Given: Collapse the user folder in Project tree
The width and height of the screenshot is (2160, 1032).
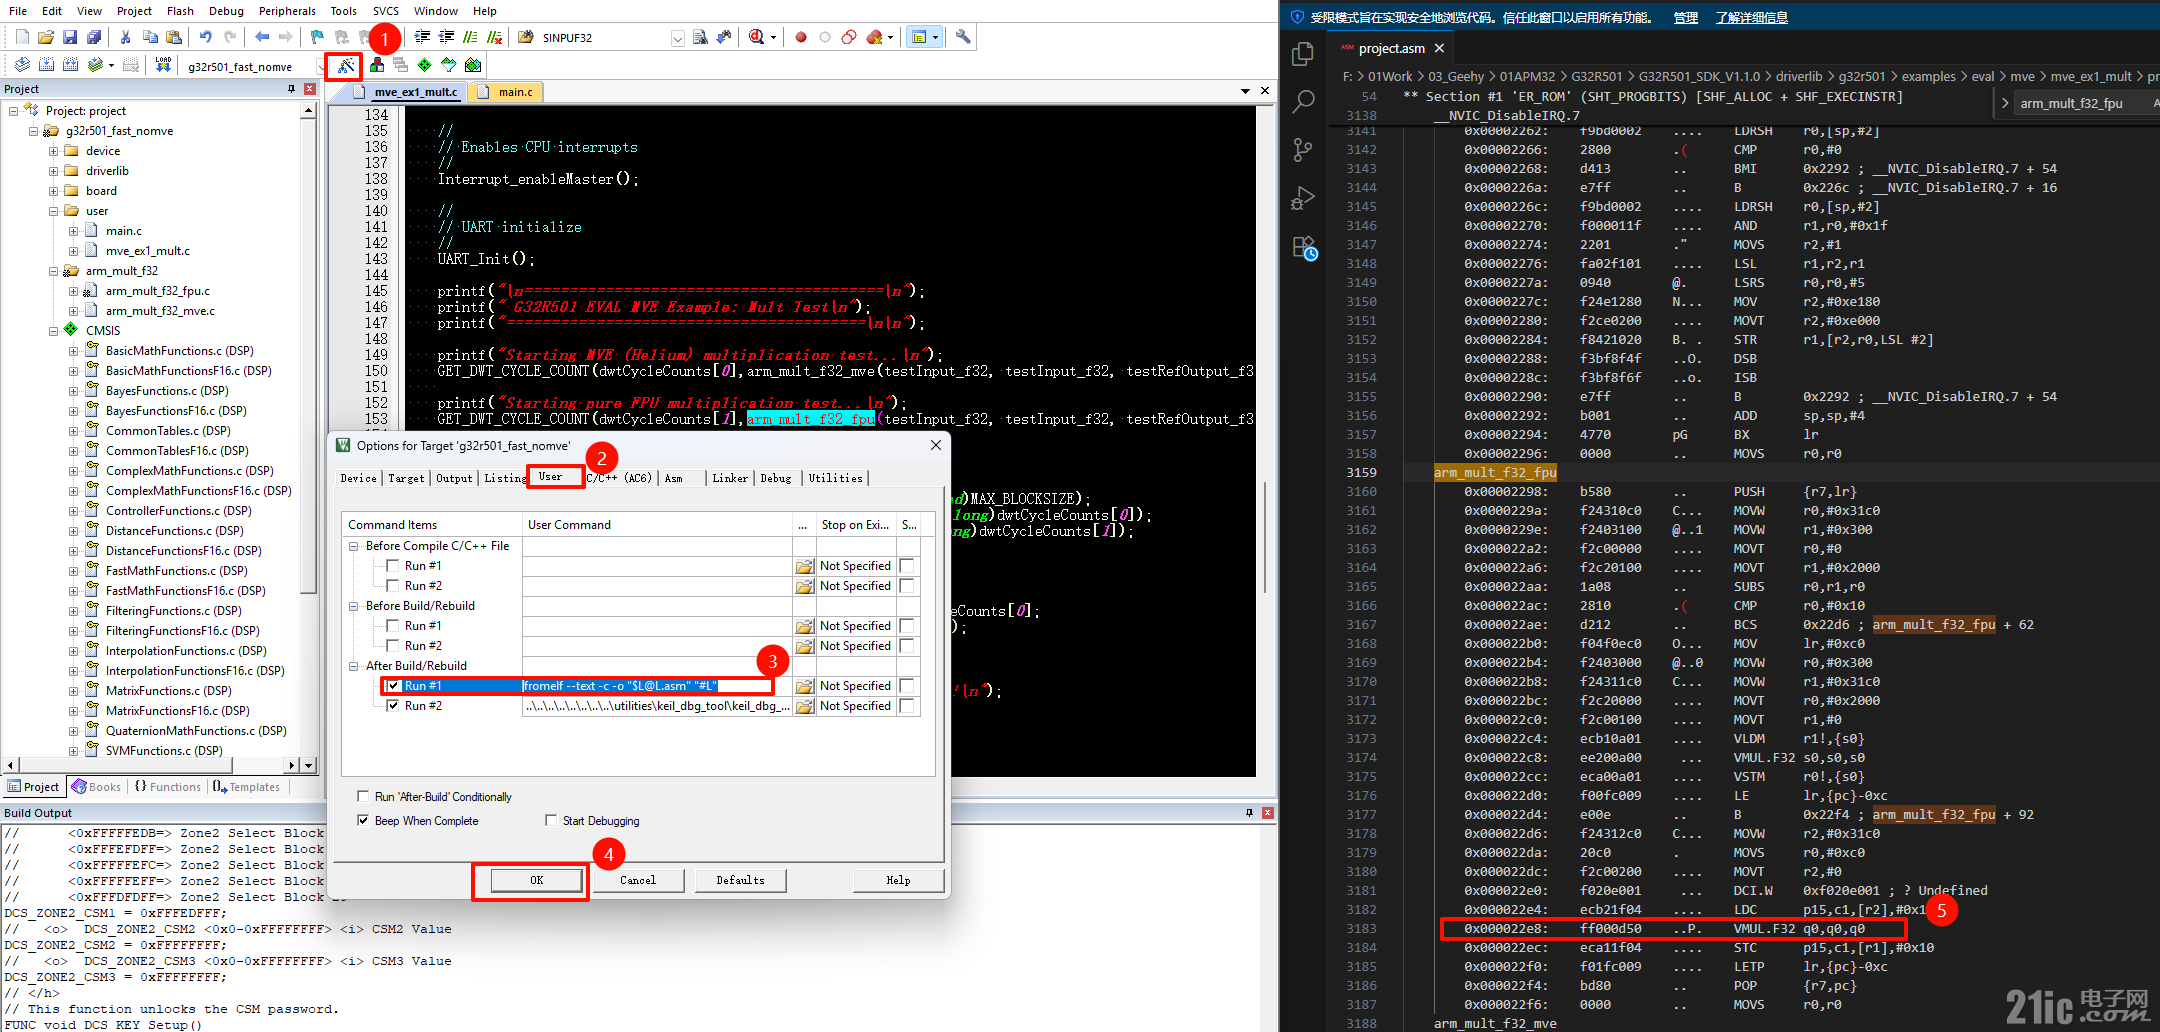Looking at the screenshot, I should pyautogui.click(x=54, y=211).
